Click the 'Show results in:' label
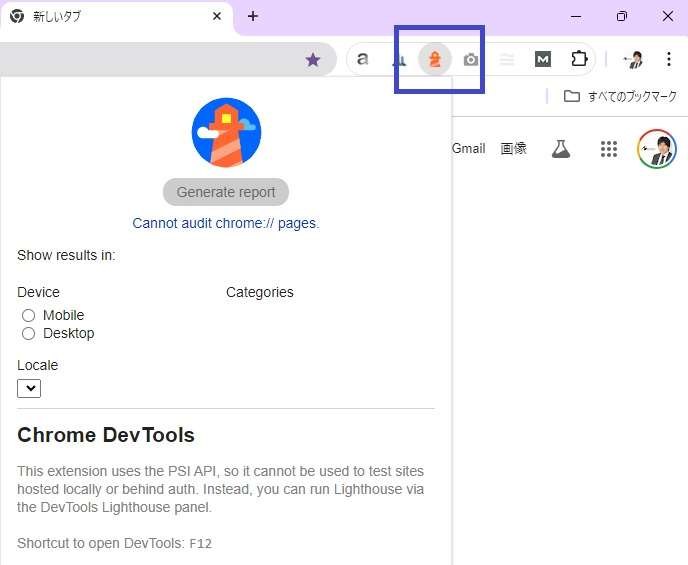The height and width of the screenshot is (565, 688). (x=66, y=255)
